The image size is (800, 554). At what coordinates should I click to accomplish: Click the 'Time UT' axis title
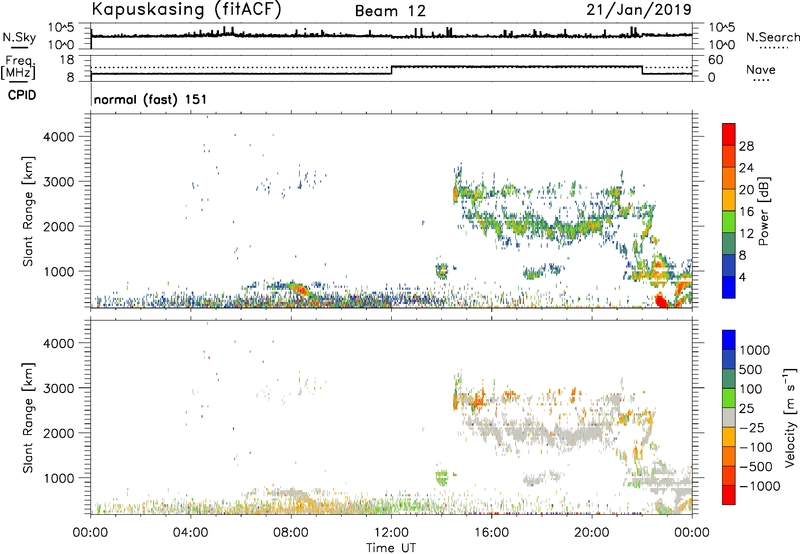tap(391, 548)
